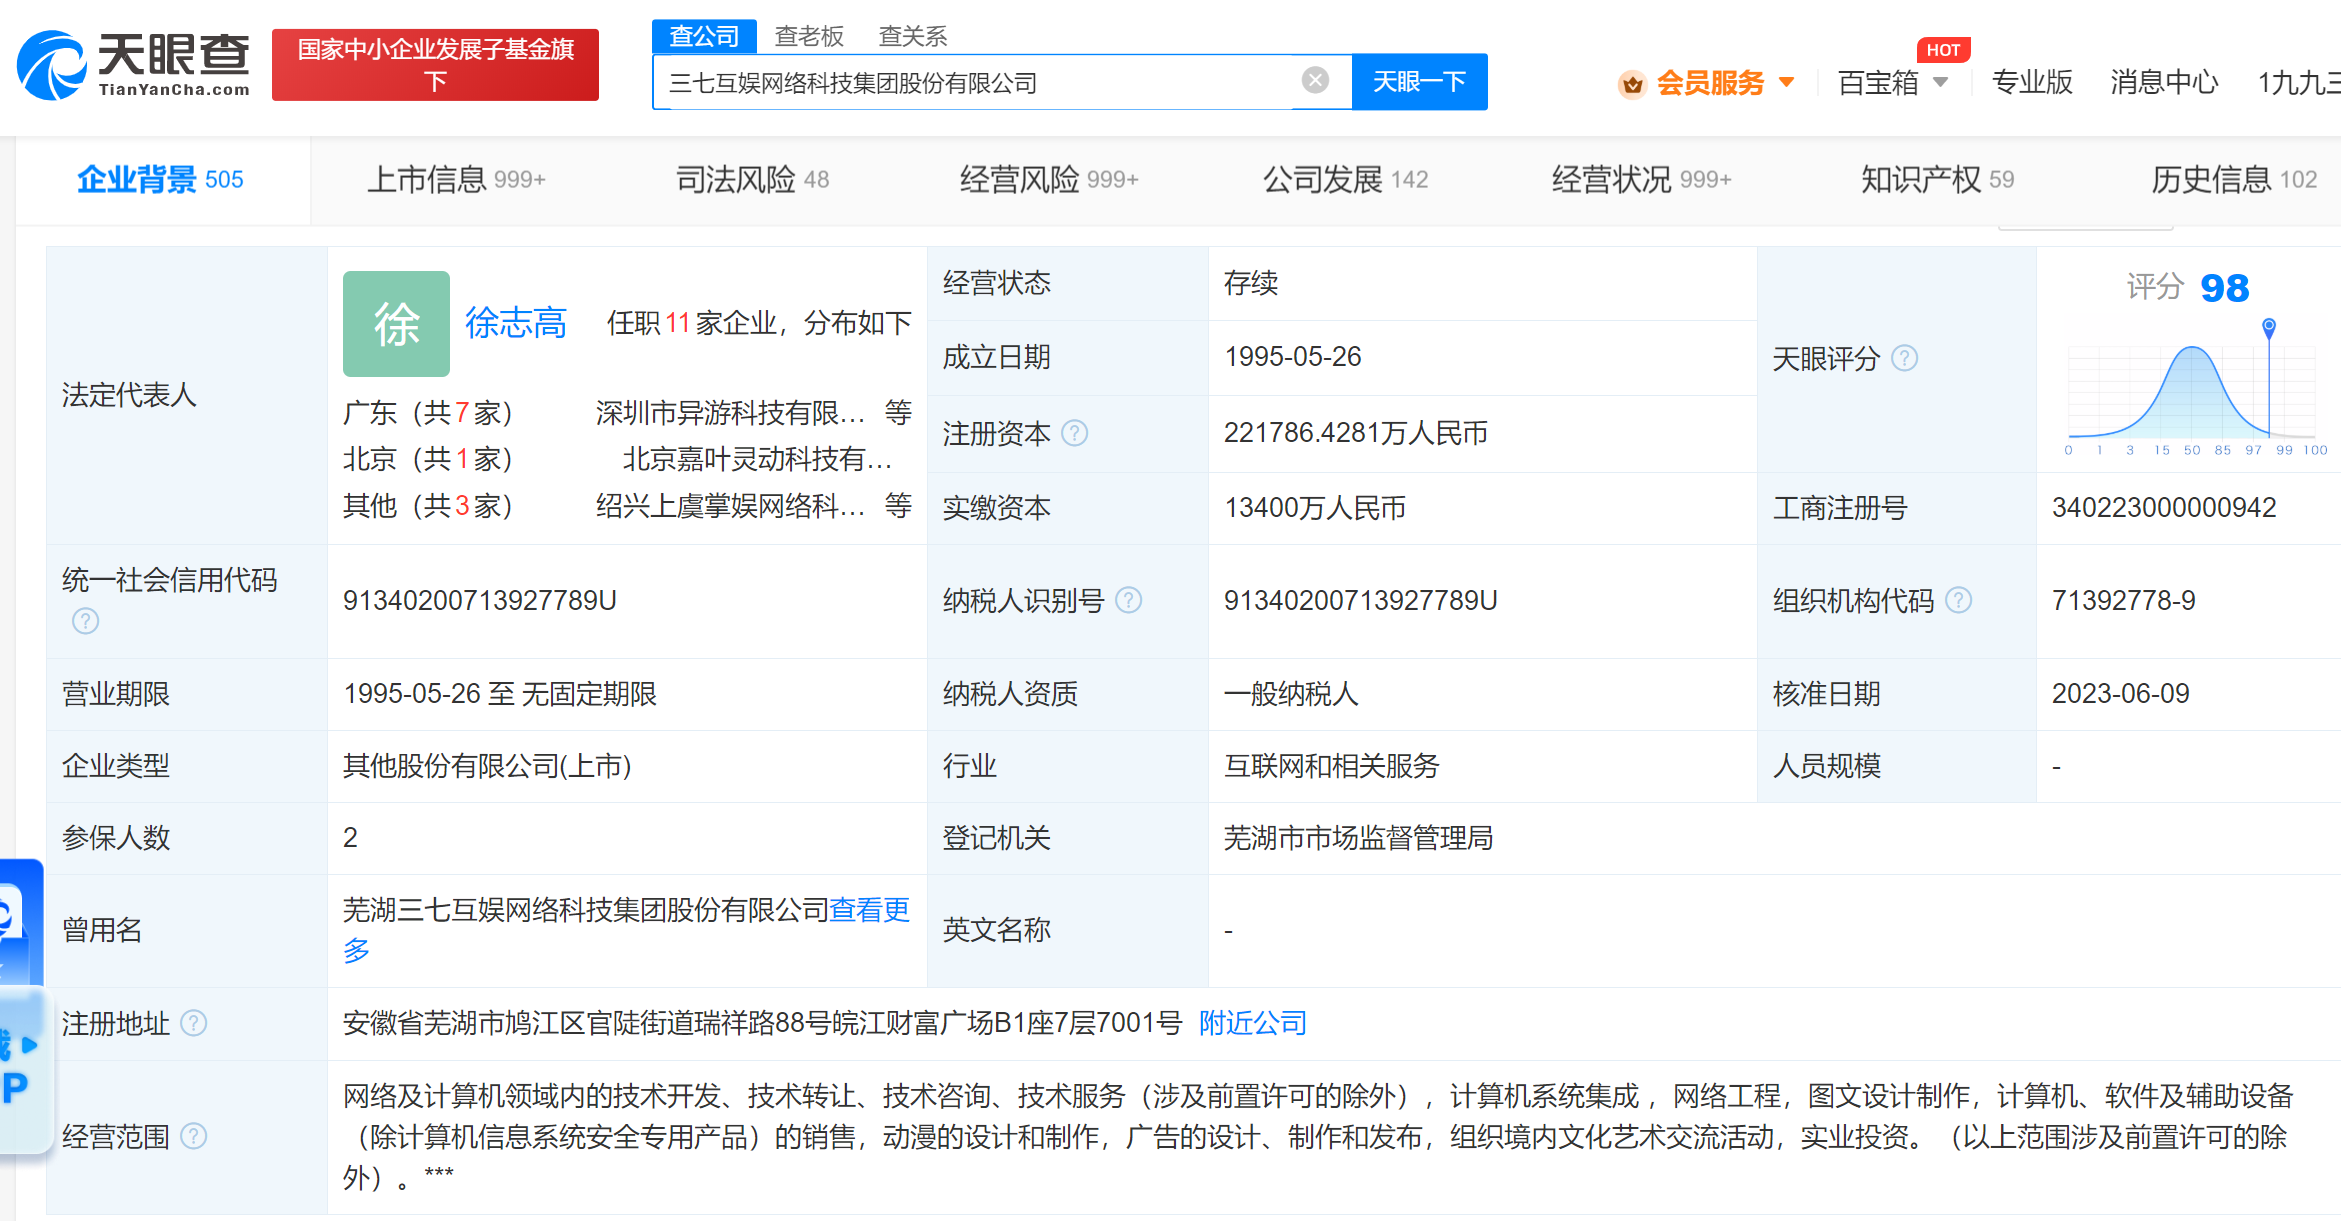Image resolution: width=2341 pixels, height=1221 pixels.
Task: Switch to 查老板 search tab
Action: [809, 36]
